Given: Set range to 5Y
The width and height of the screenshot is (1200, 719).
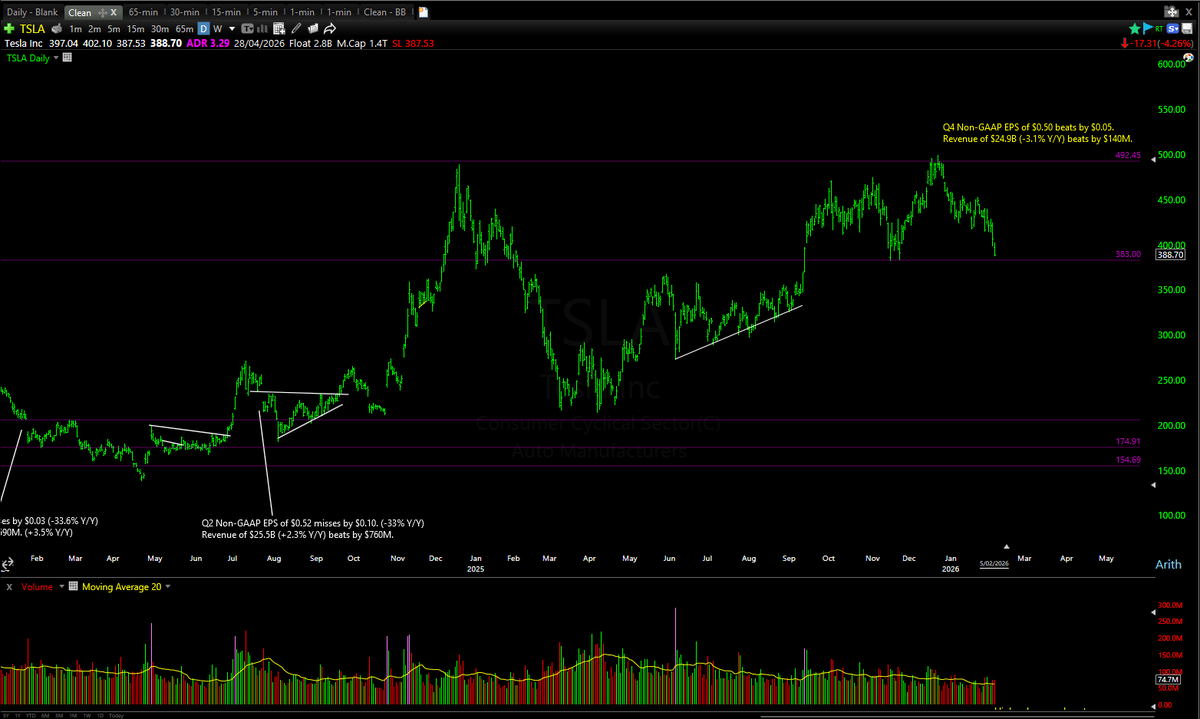Looking at the screenshot, I should [x=6, y=715].
